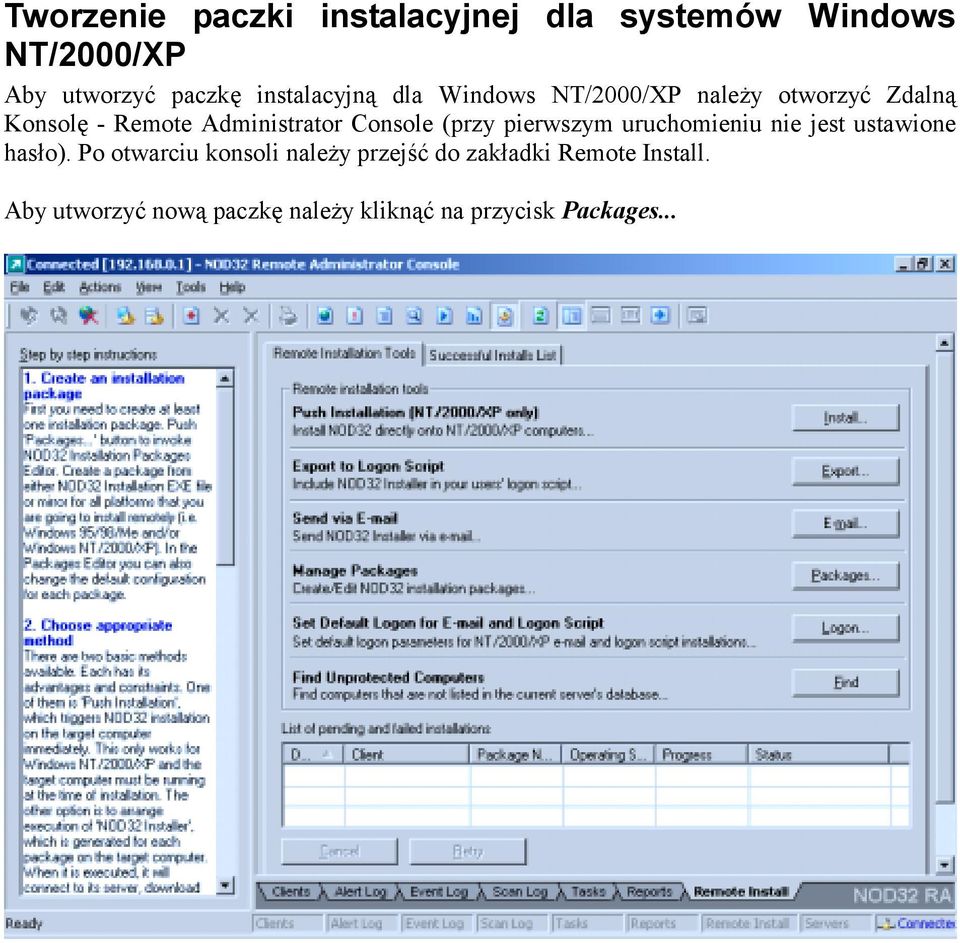Click the first toolbar icon (connect to server)
The width and height of the screenshot is (960, 943).
28,316
